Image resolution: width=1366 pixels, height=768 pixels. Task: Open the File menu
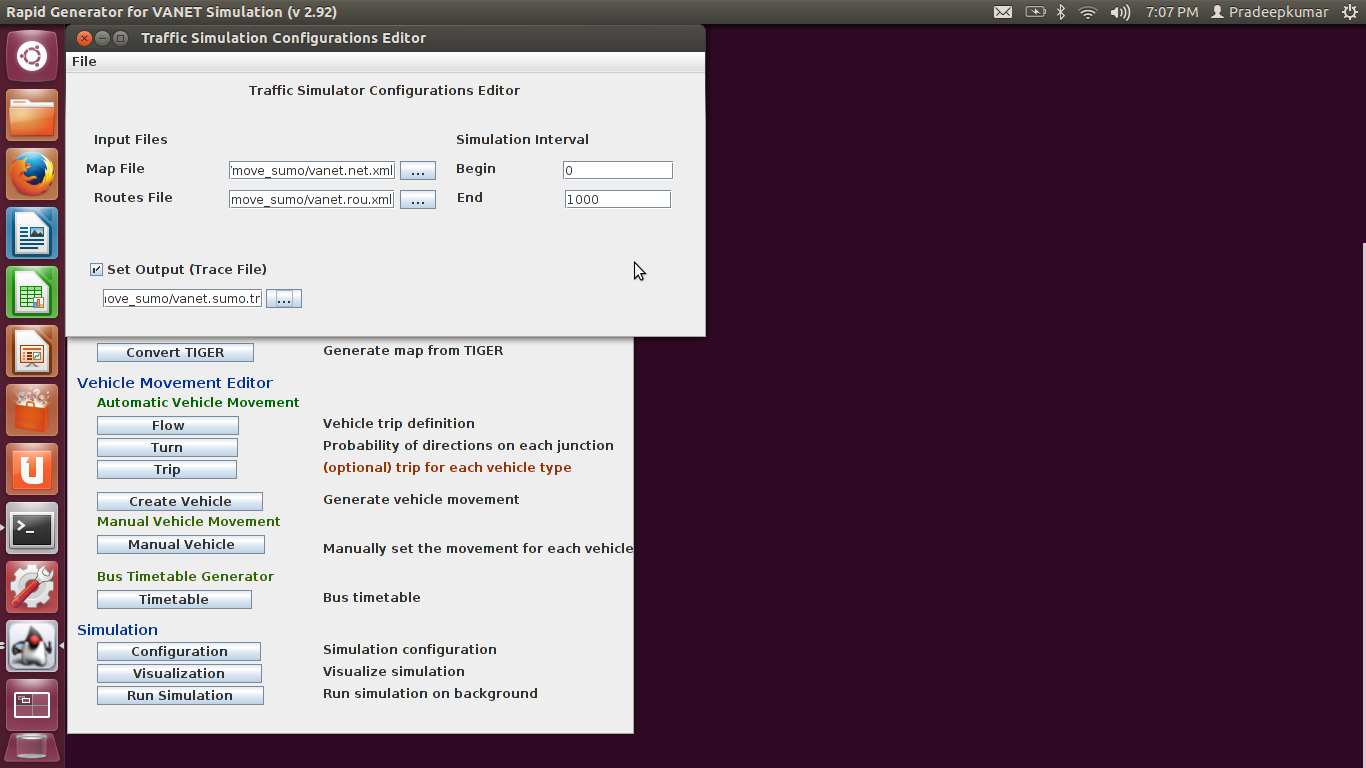[84, 62]
